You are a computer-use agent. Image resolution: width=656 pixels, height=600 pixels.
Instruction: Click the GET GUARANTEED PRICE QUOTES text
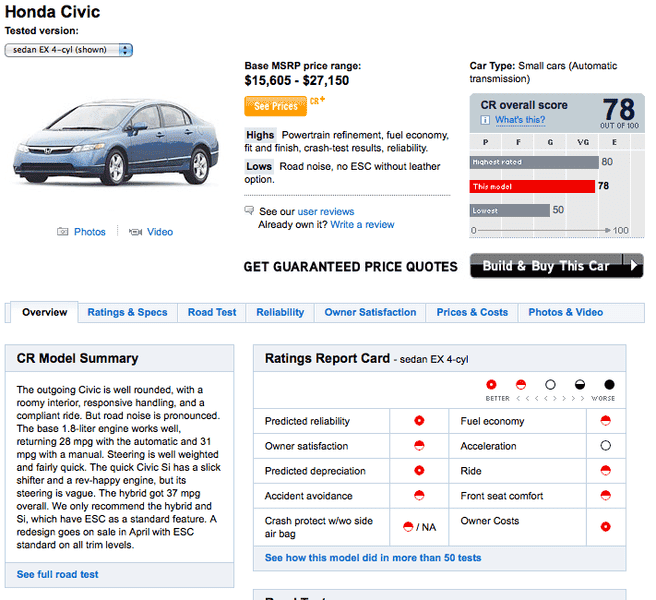coord(351,267)
